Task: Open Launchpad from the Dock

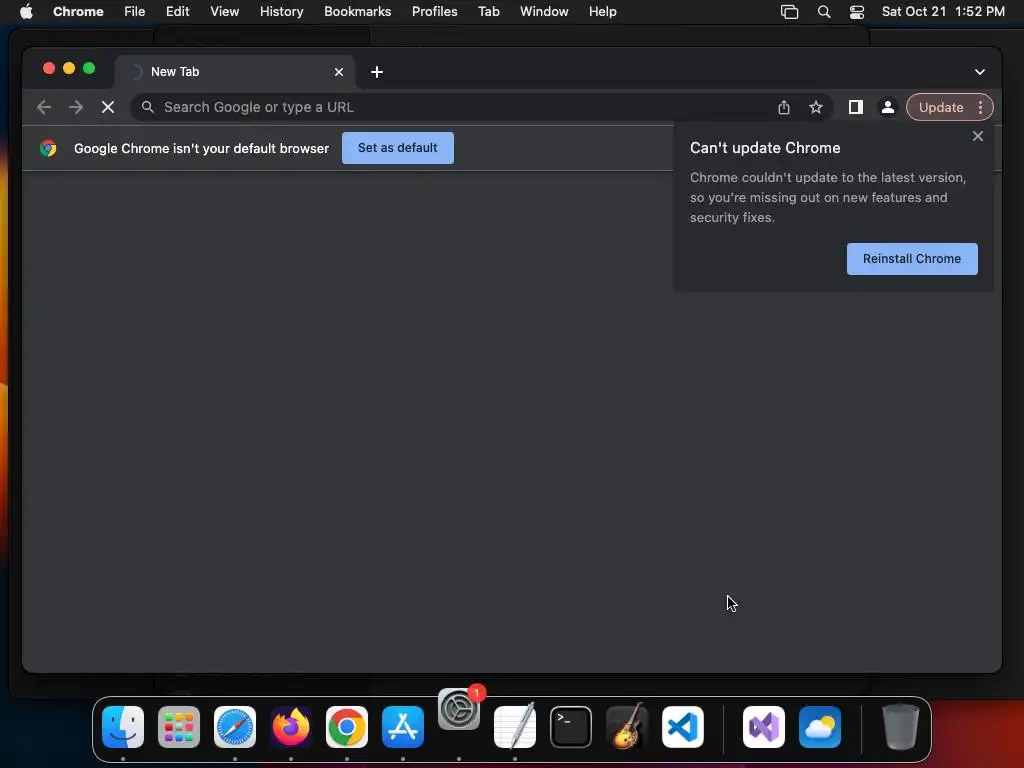Action: click(x=179, y=727)
